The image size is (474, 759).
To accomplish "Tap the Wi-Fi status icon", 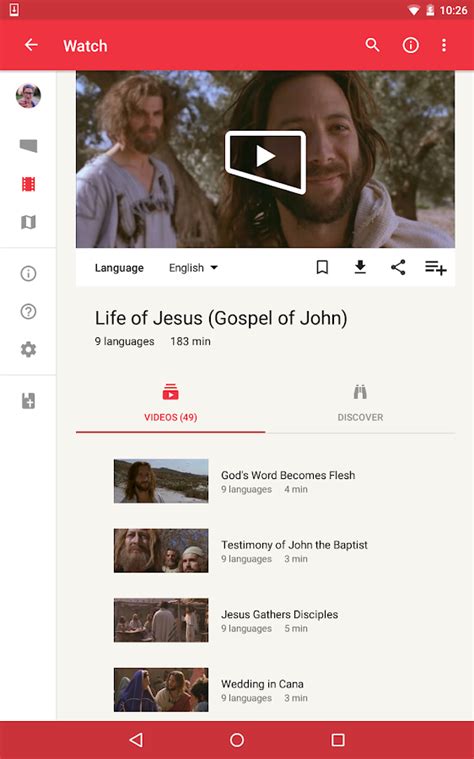I will pyautogui.click(x=413, y=10).
